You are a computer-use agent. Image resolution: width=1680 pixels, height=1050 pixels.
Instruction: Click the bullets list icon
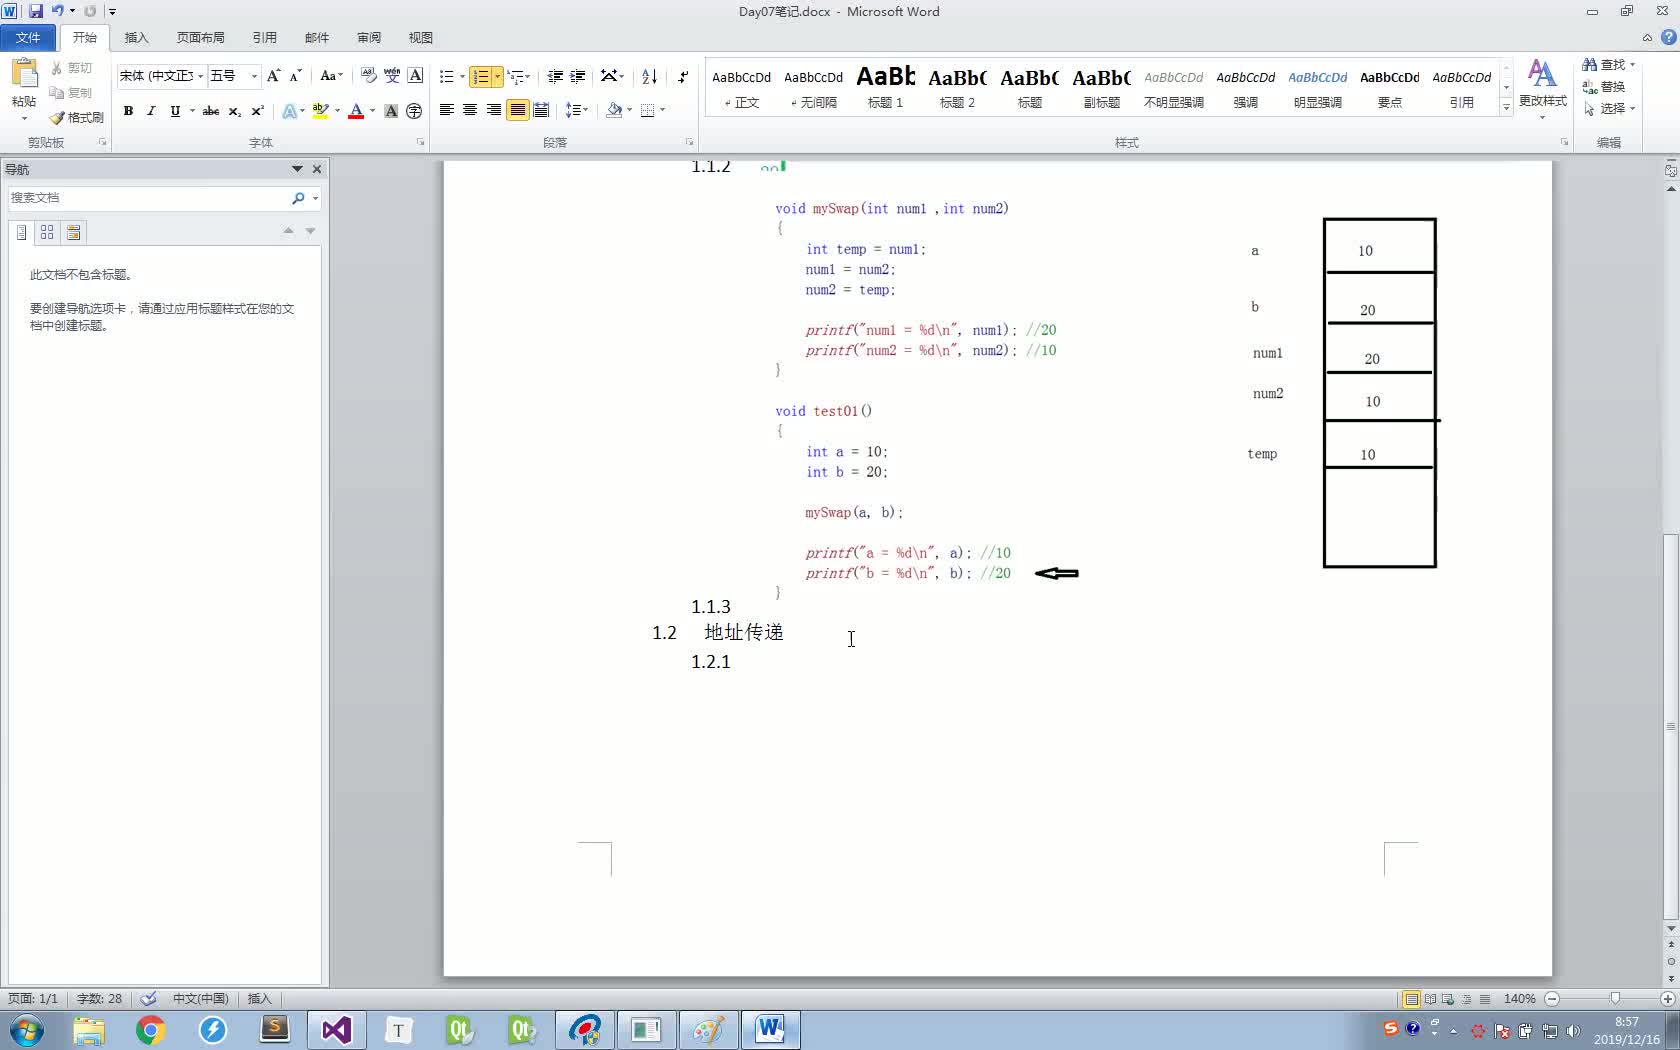click(x=447, y=76)
